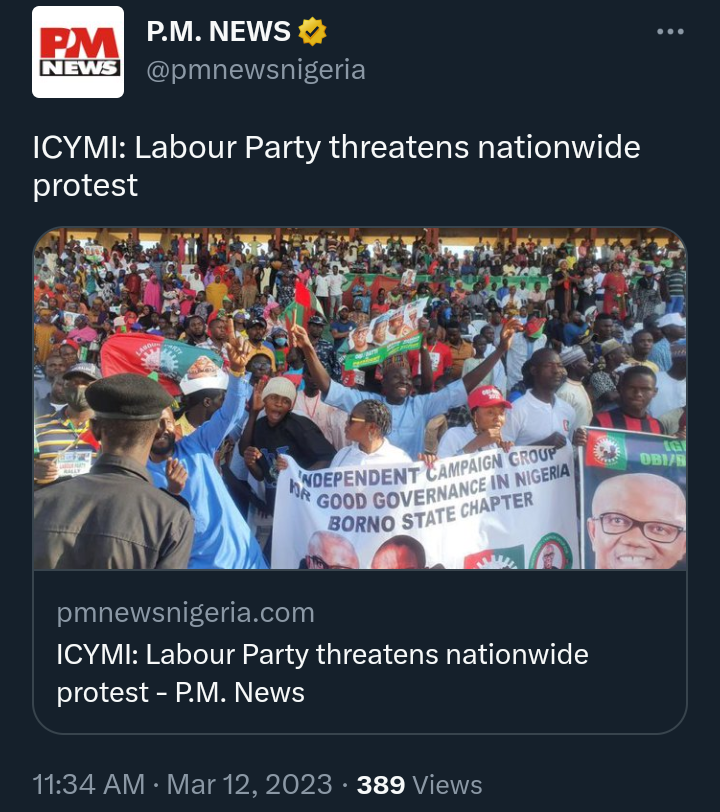Viewport: 720px width, 812px height.
Task: Click the Mar 12, 2023 date
Action: [x=249, y=784]
